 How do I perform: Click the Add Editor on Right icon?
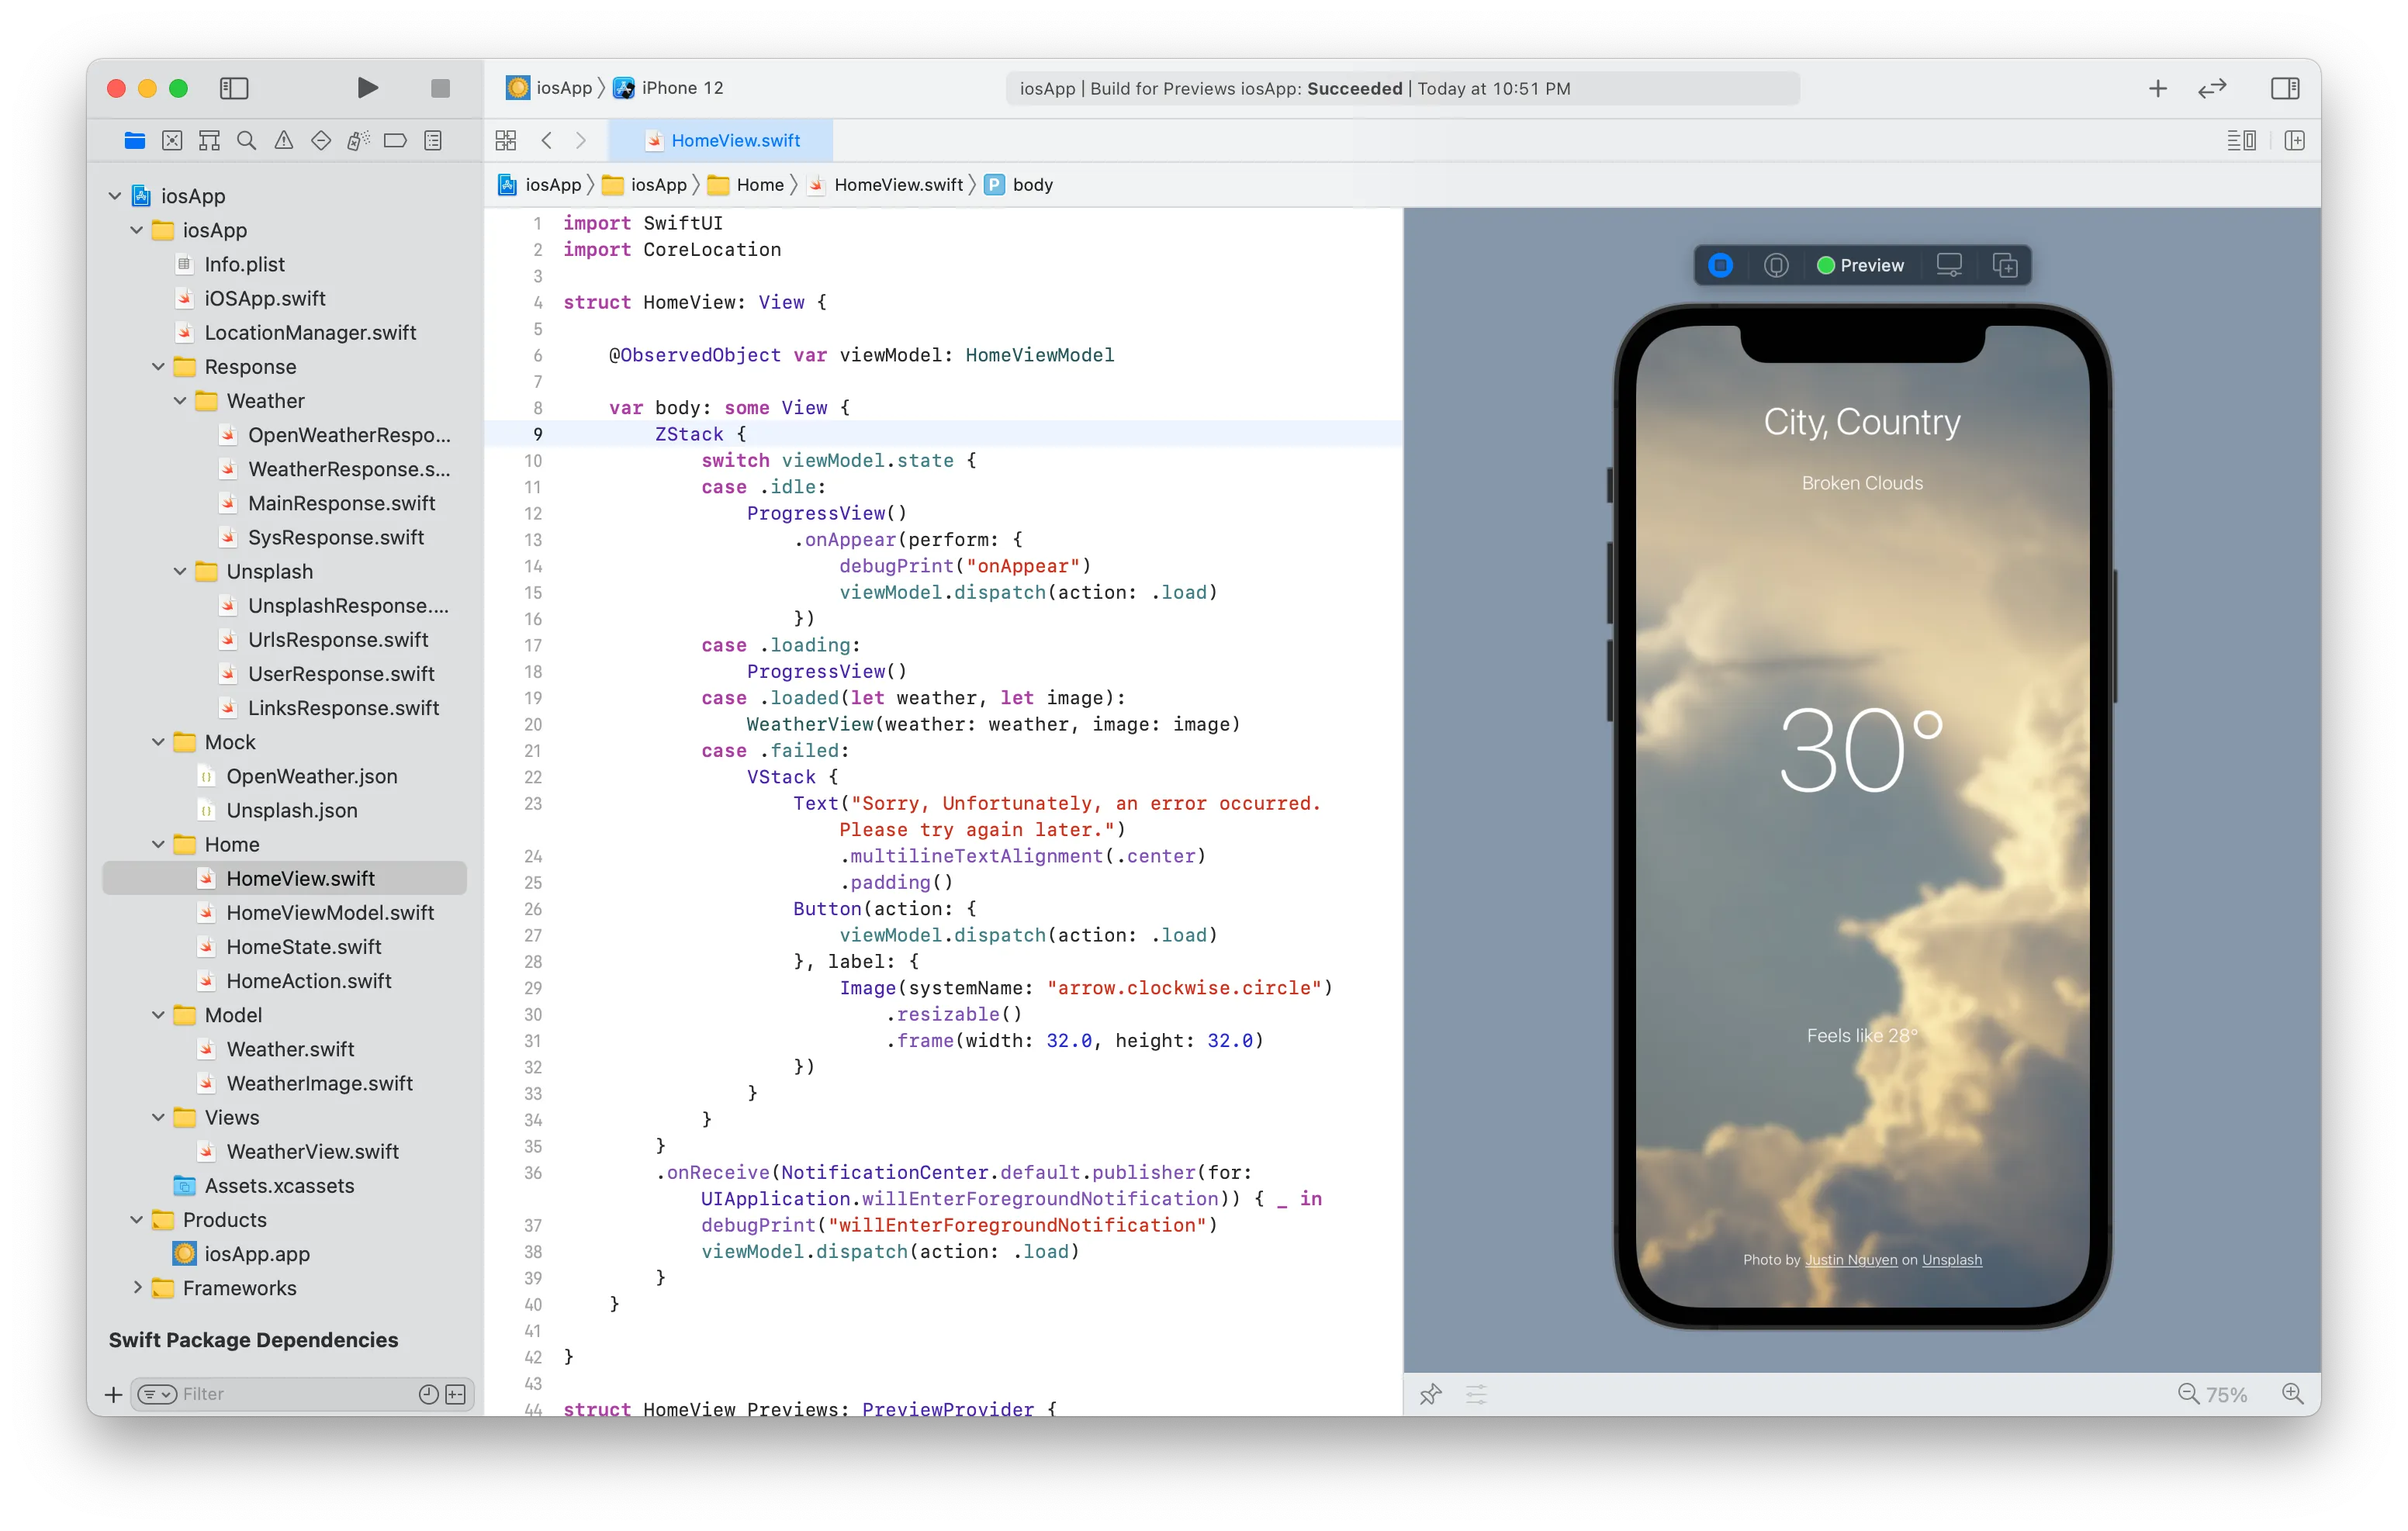(x=2294, y=141)
